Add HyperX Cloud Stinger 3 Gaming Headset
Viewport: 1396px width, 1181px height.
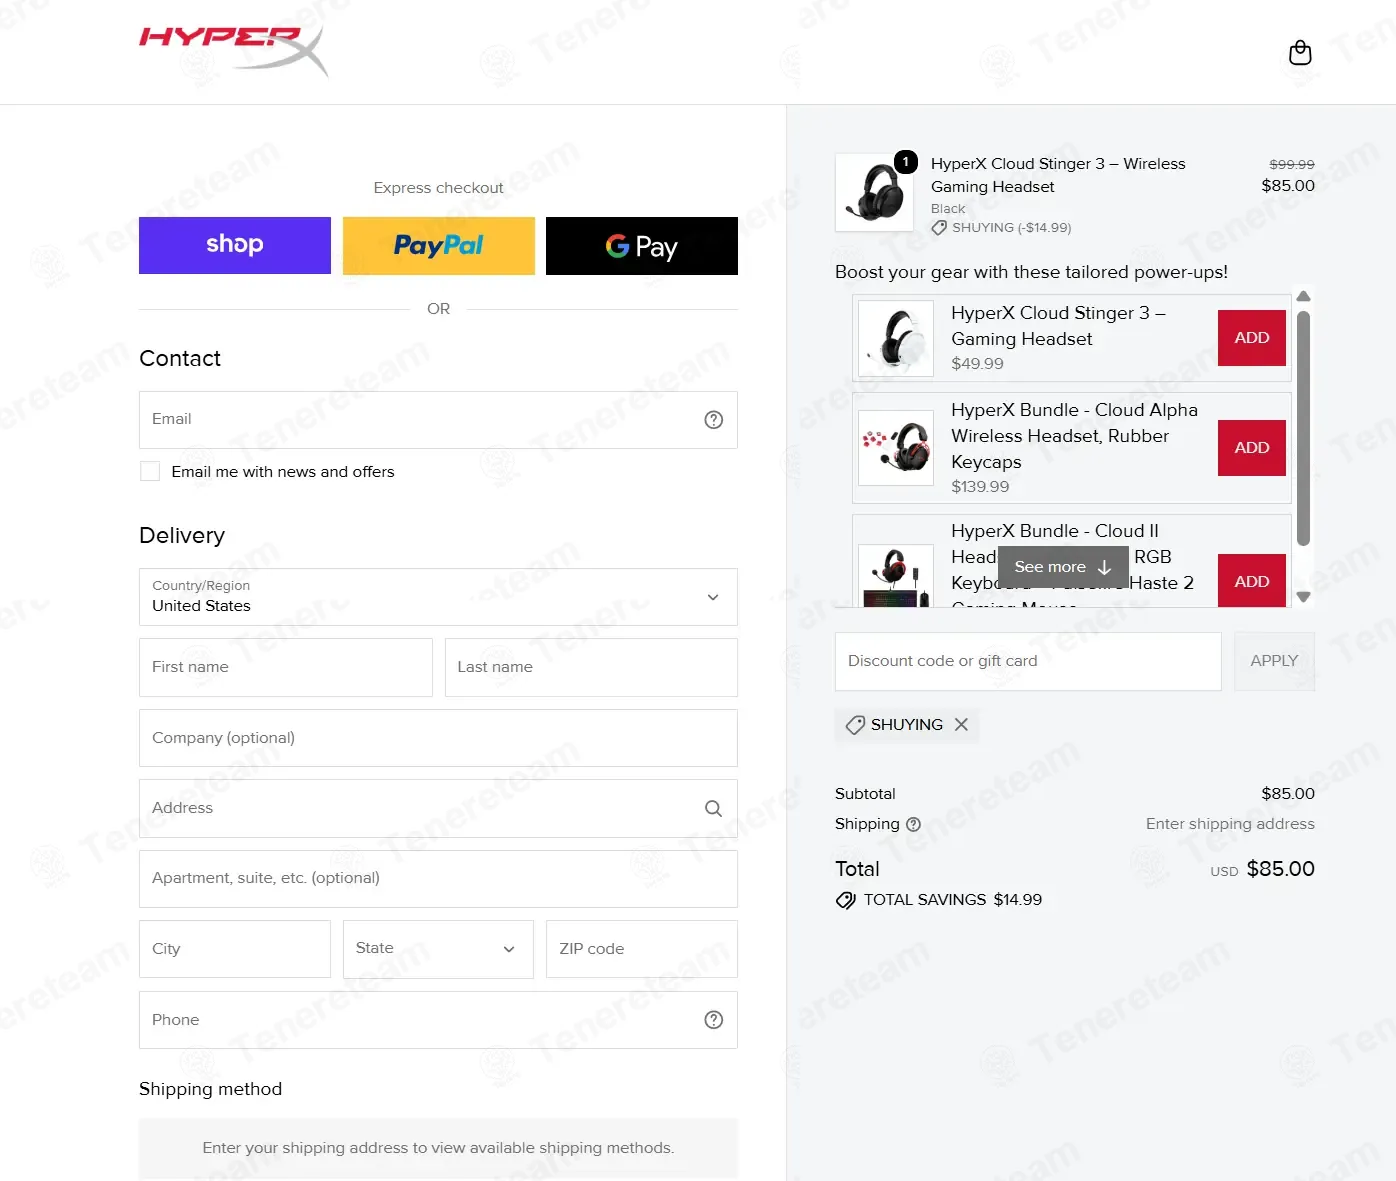[1252, 338]
